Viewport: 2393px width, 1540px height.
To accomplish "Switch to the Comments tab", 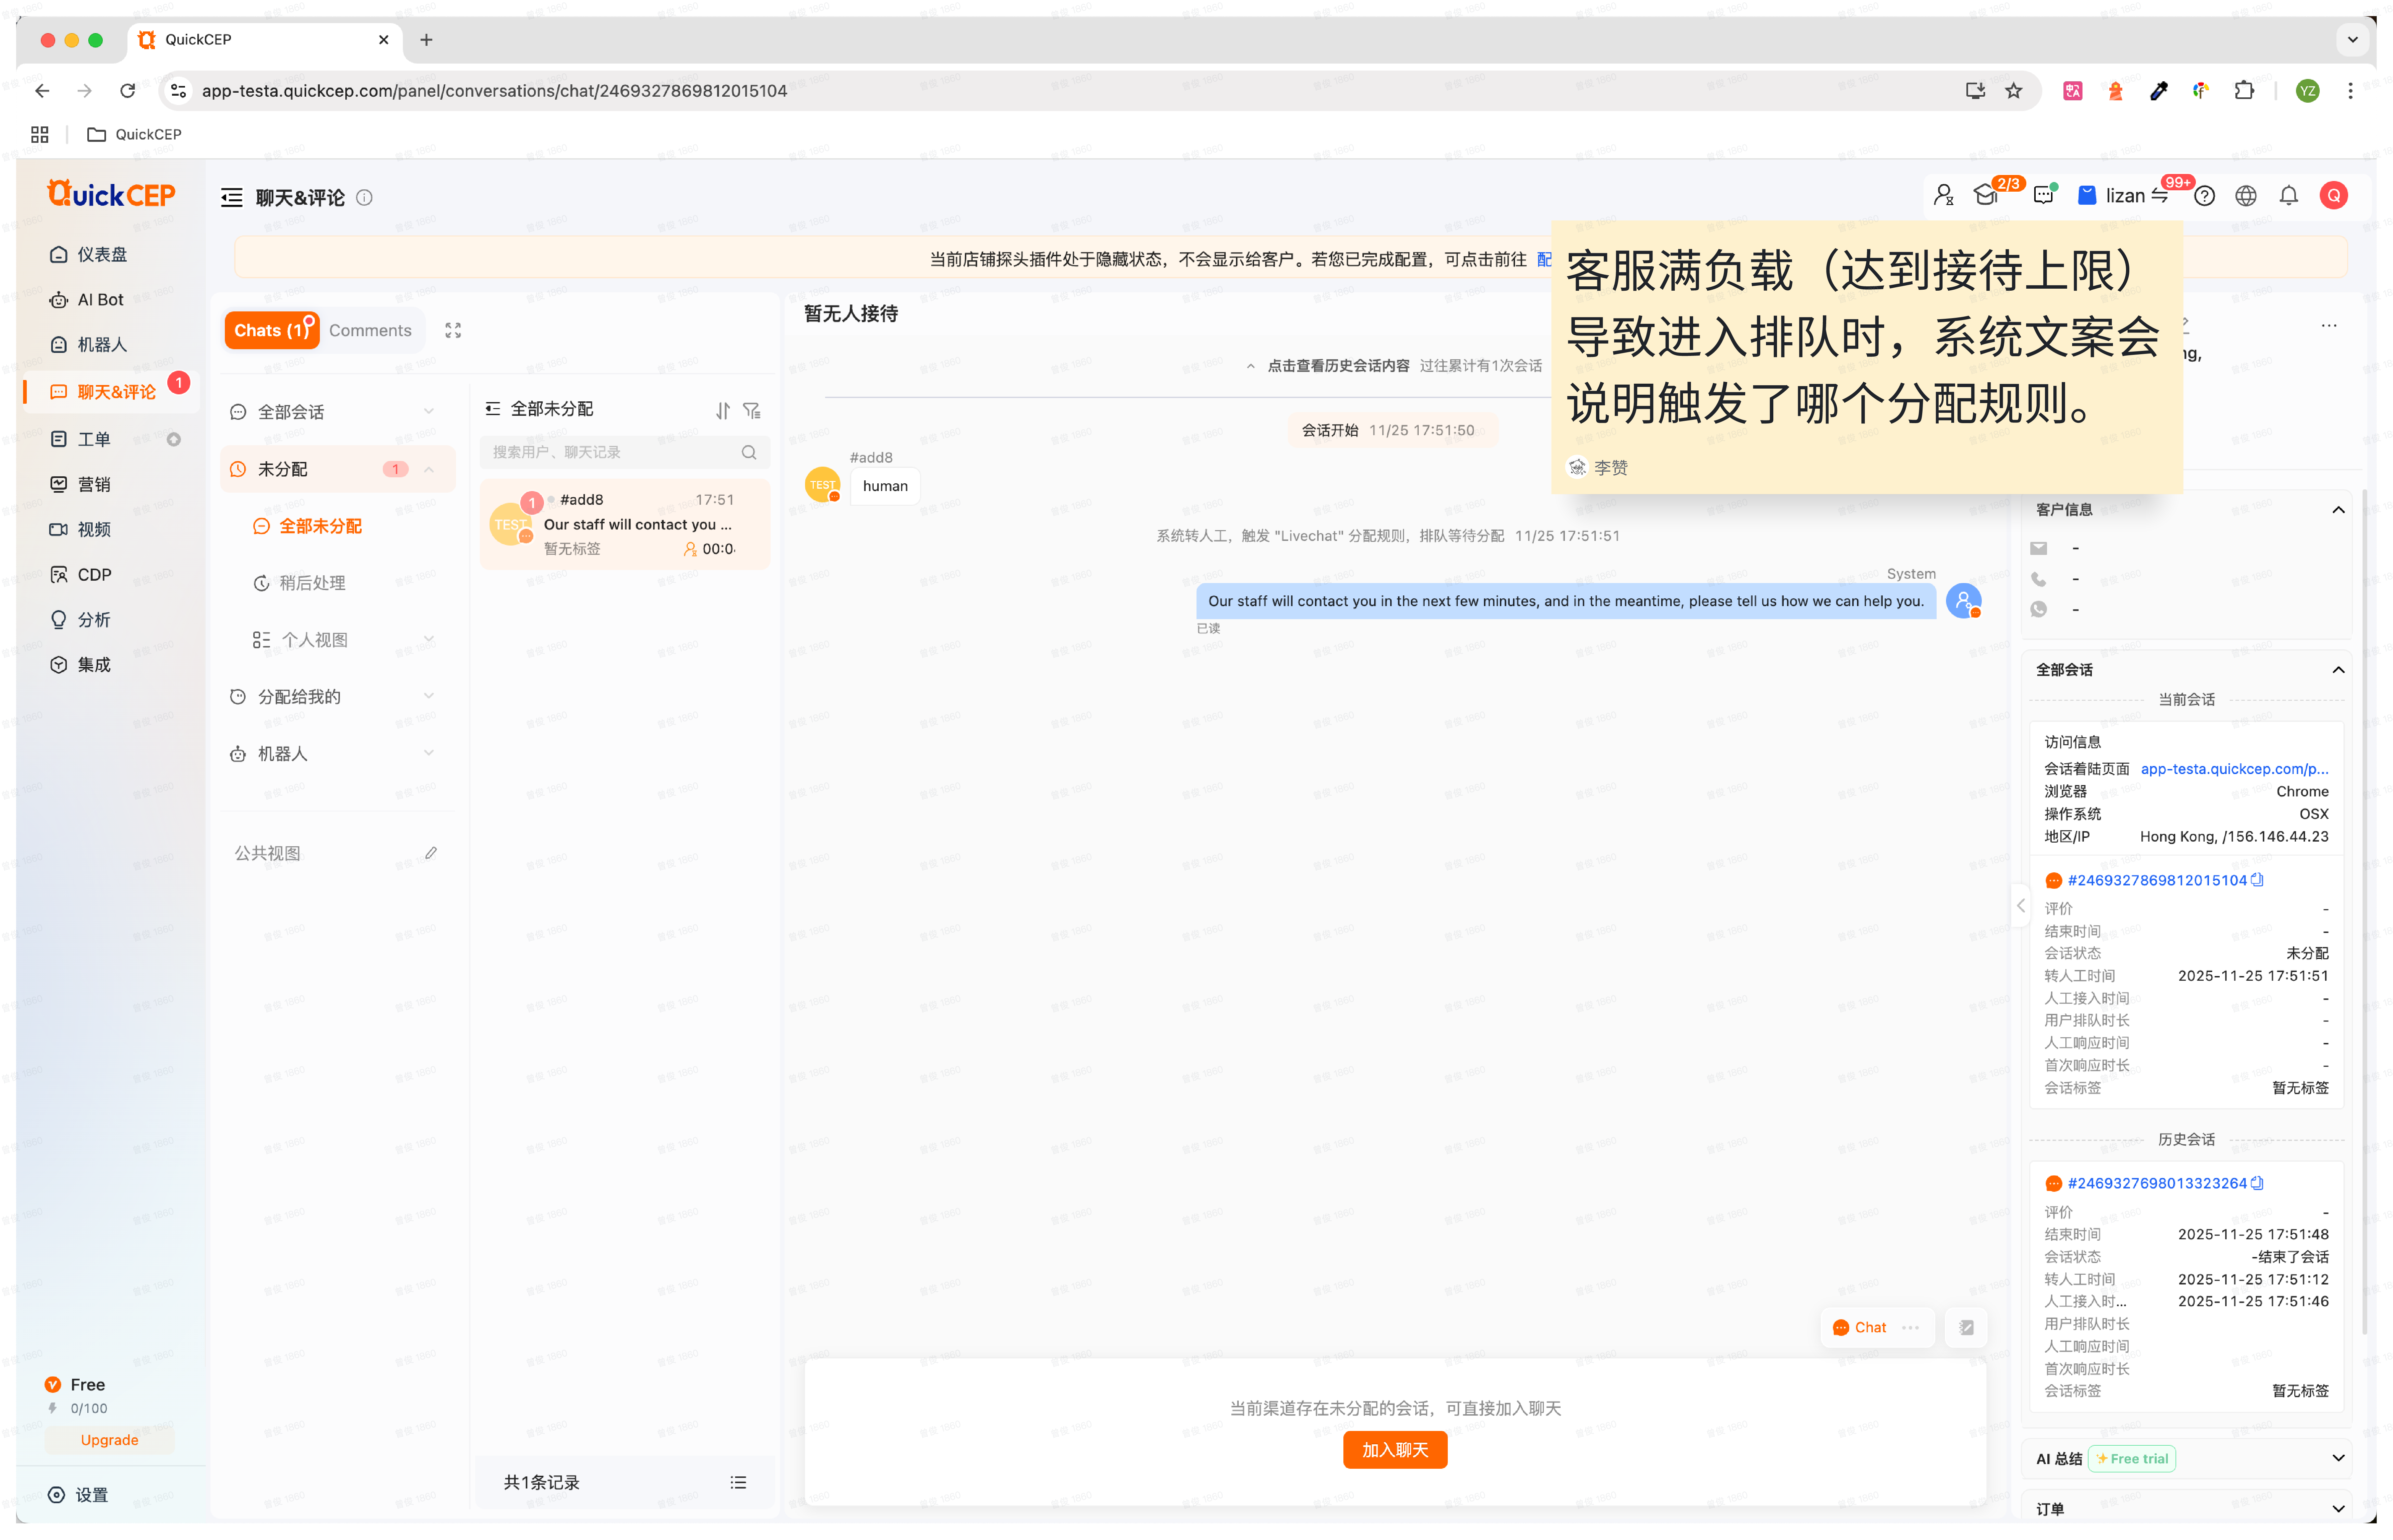I will point(370,330).
